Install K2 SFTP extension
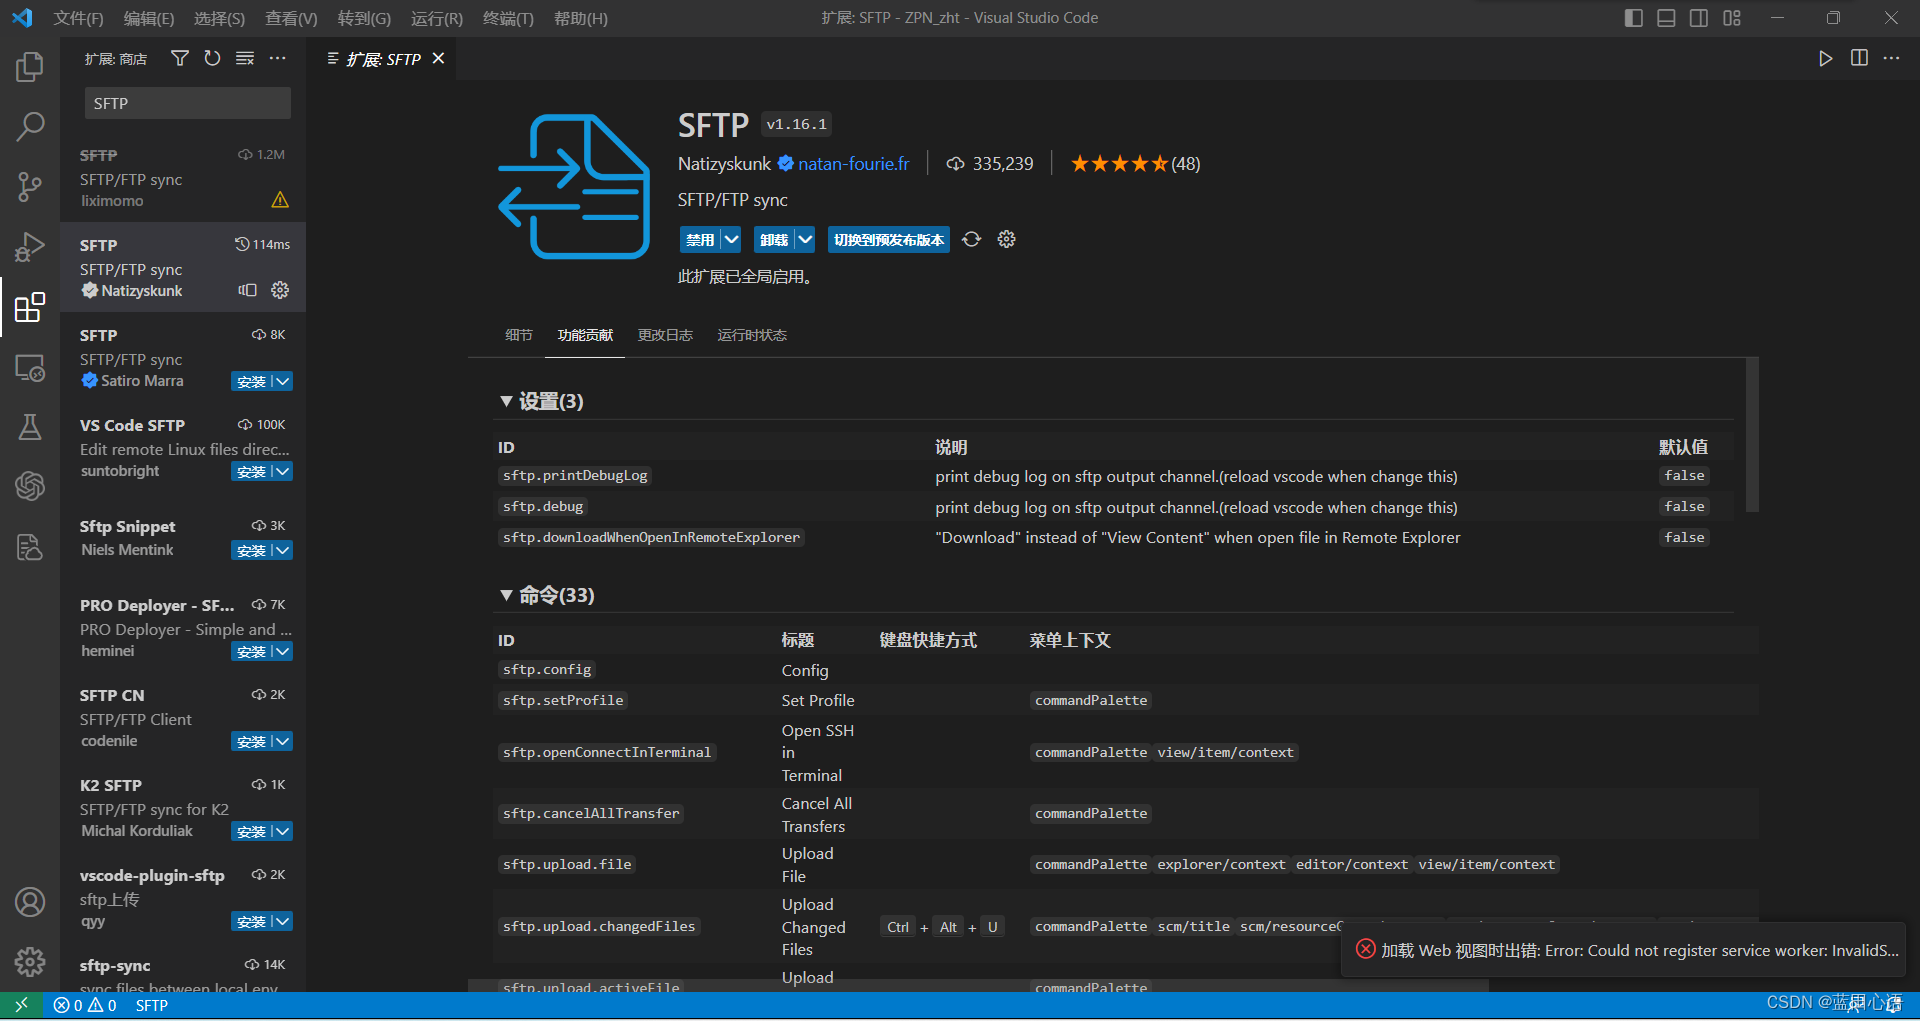Viewport: 1920px width, 1021px height. [x=251, y=831]
